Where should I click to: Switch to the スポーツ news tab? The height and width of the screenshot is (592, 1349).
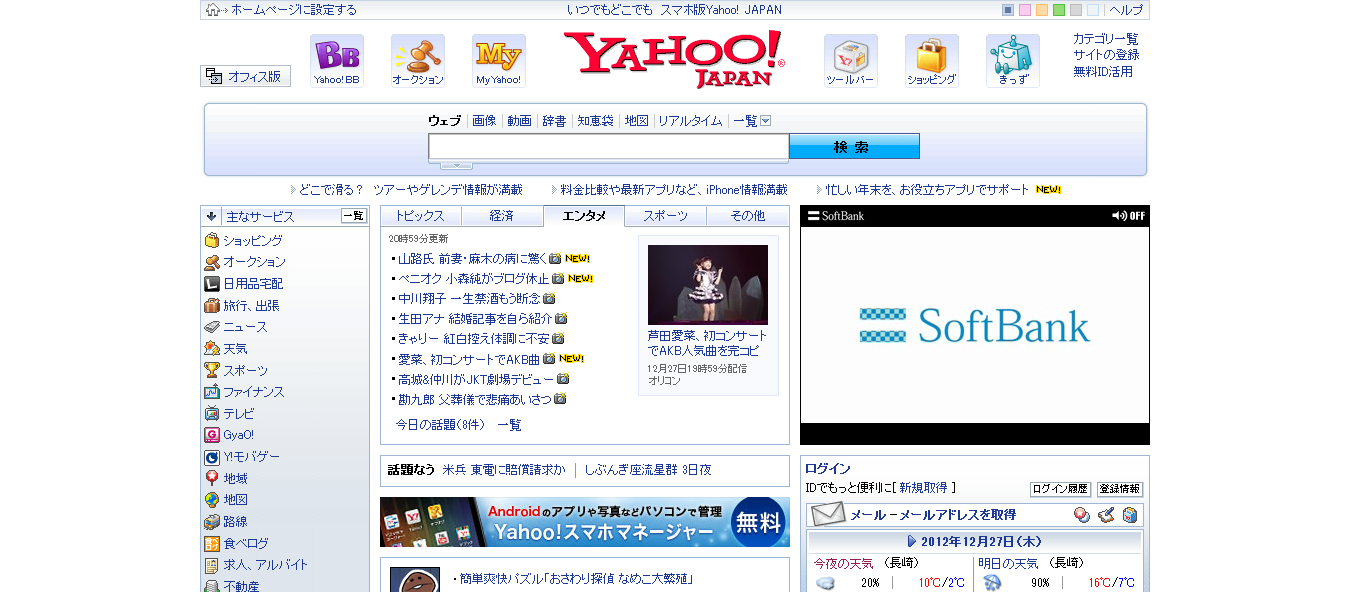tap(666, 216)
